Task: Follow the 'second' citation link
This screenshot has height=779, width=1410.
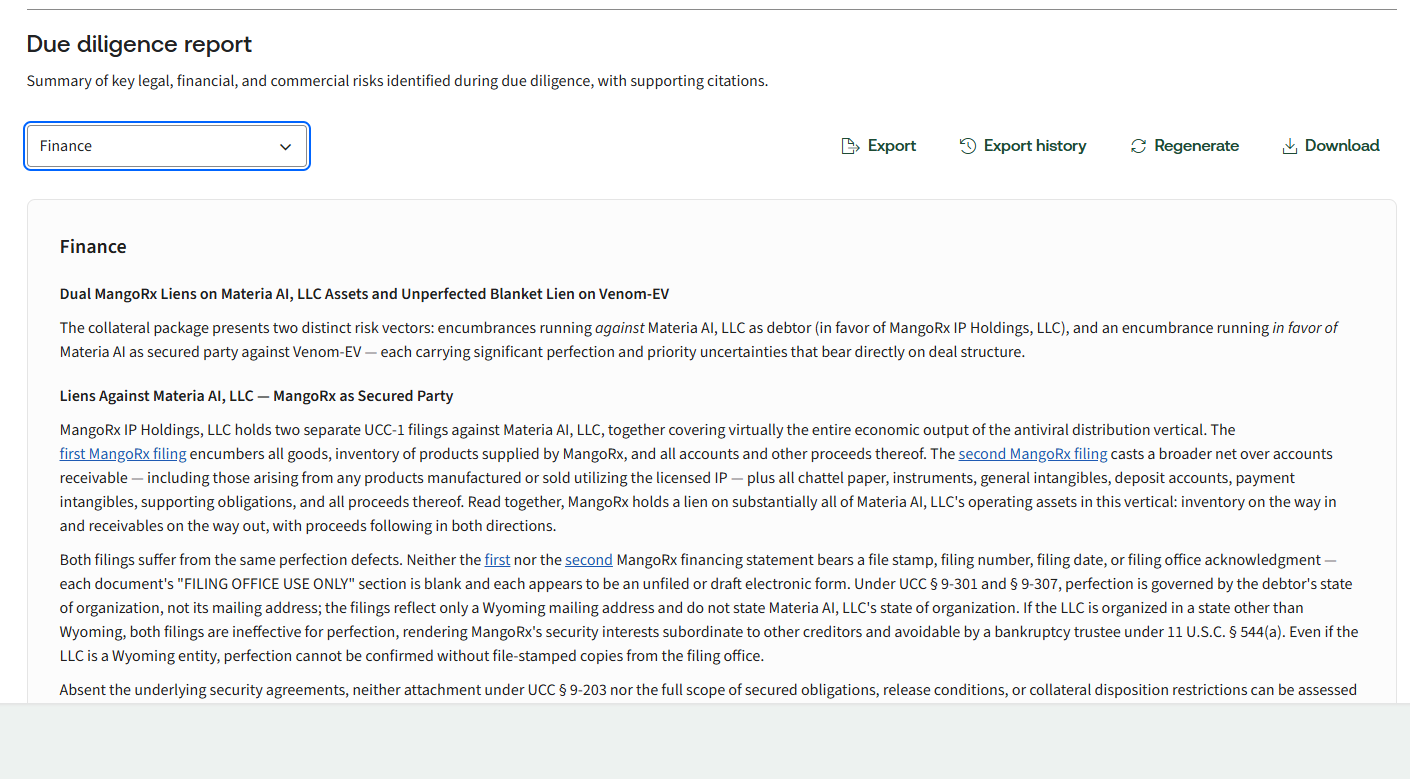Action: coord(588,560)
